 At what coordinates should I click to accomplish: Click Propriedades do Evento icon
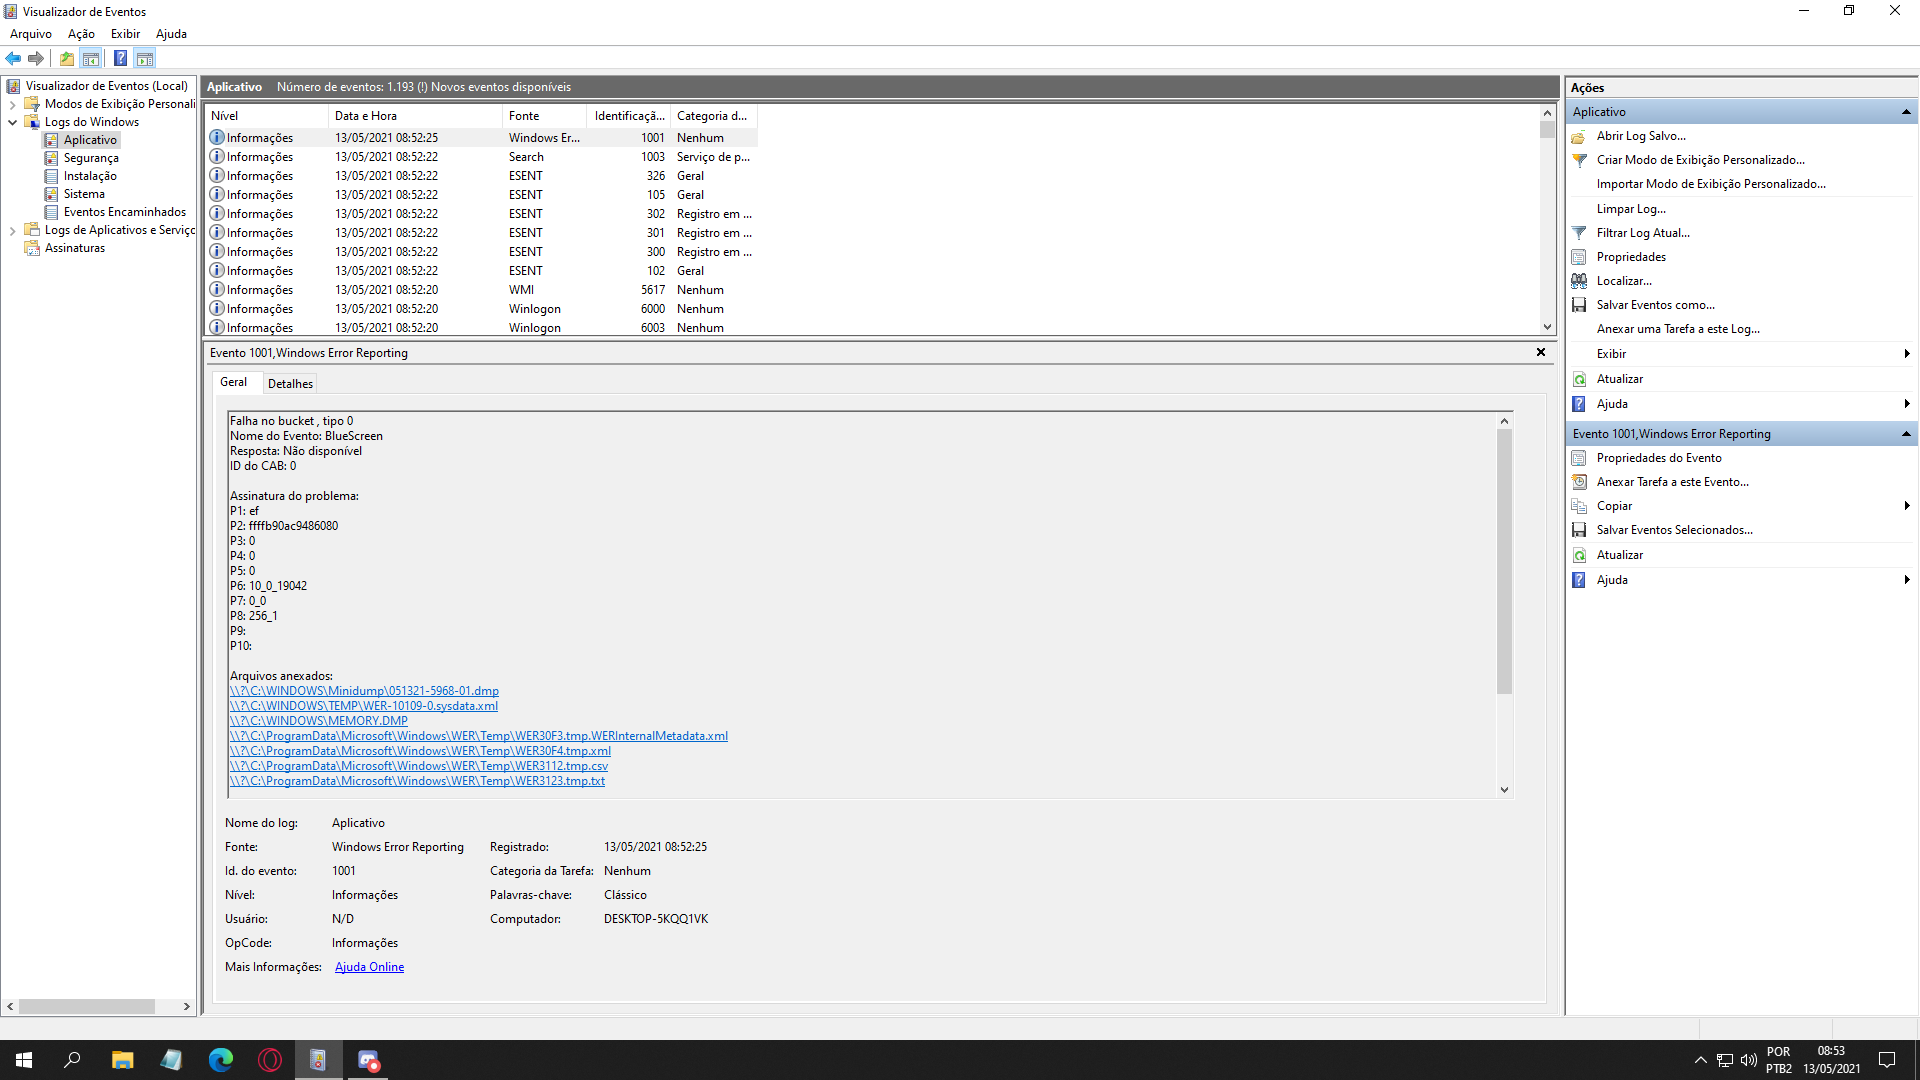click(1579, 458)
